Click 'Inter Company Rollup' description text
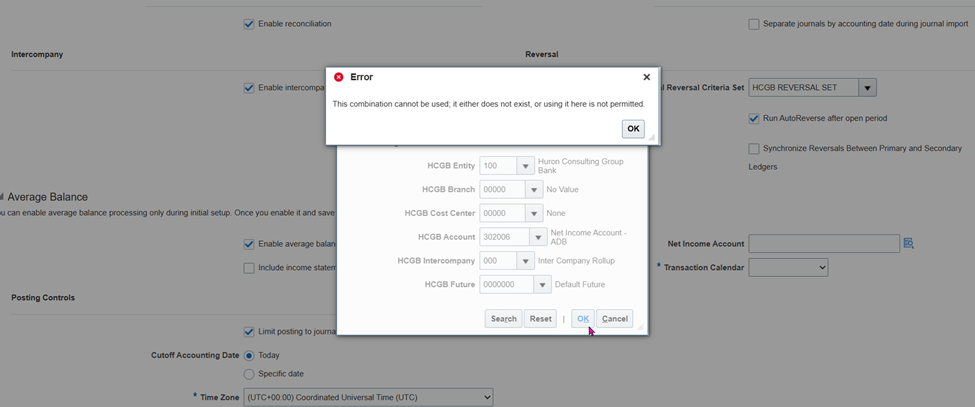Viewport: 975px width, 407px height. pyautogui.click(x=576, y=261)
